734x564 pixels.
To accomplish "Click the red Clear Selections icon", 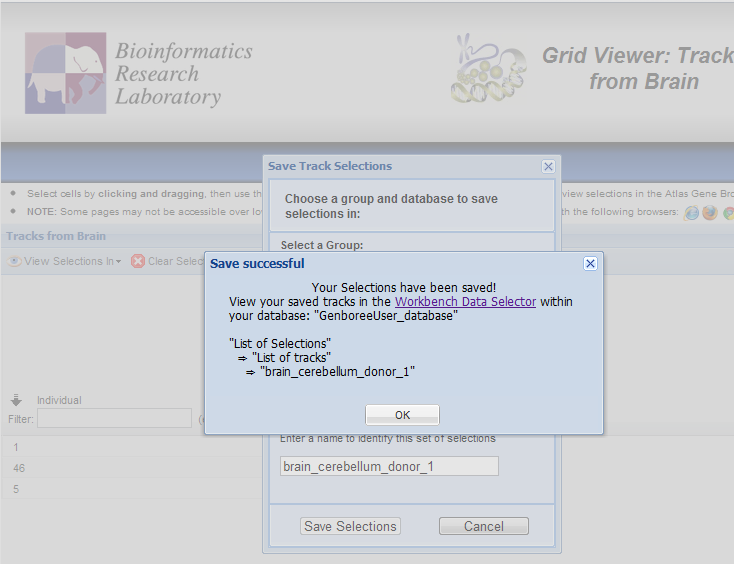I will click(x=139, y=261).
